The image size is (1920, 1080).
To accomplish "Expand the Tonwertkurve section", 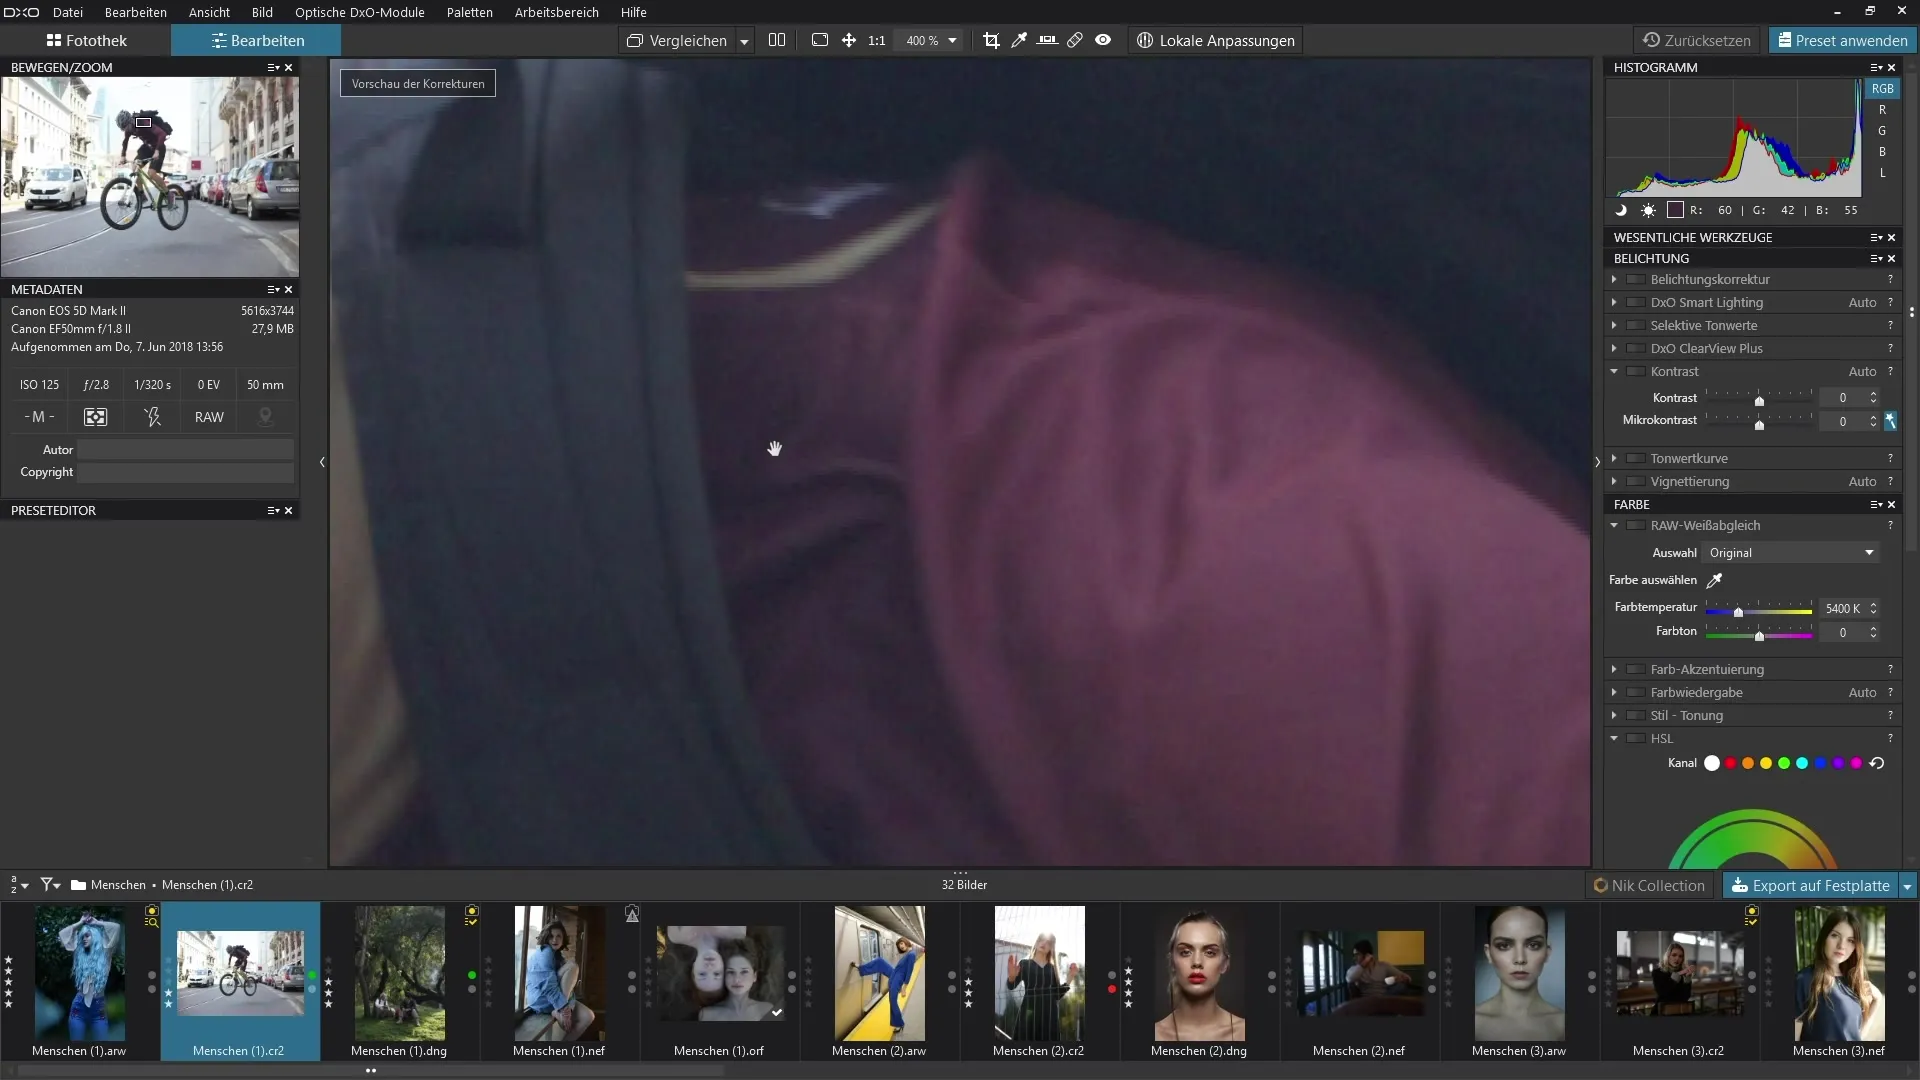I will click(1614, 459).
